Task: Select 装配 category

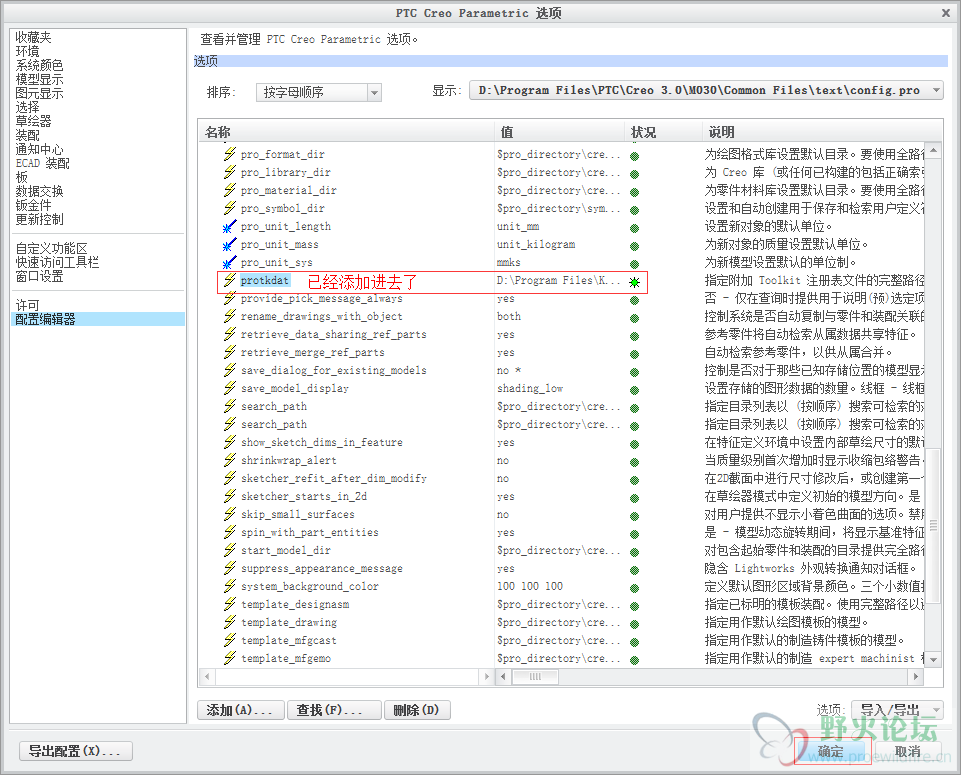Action: click(28, 135)
